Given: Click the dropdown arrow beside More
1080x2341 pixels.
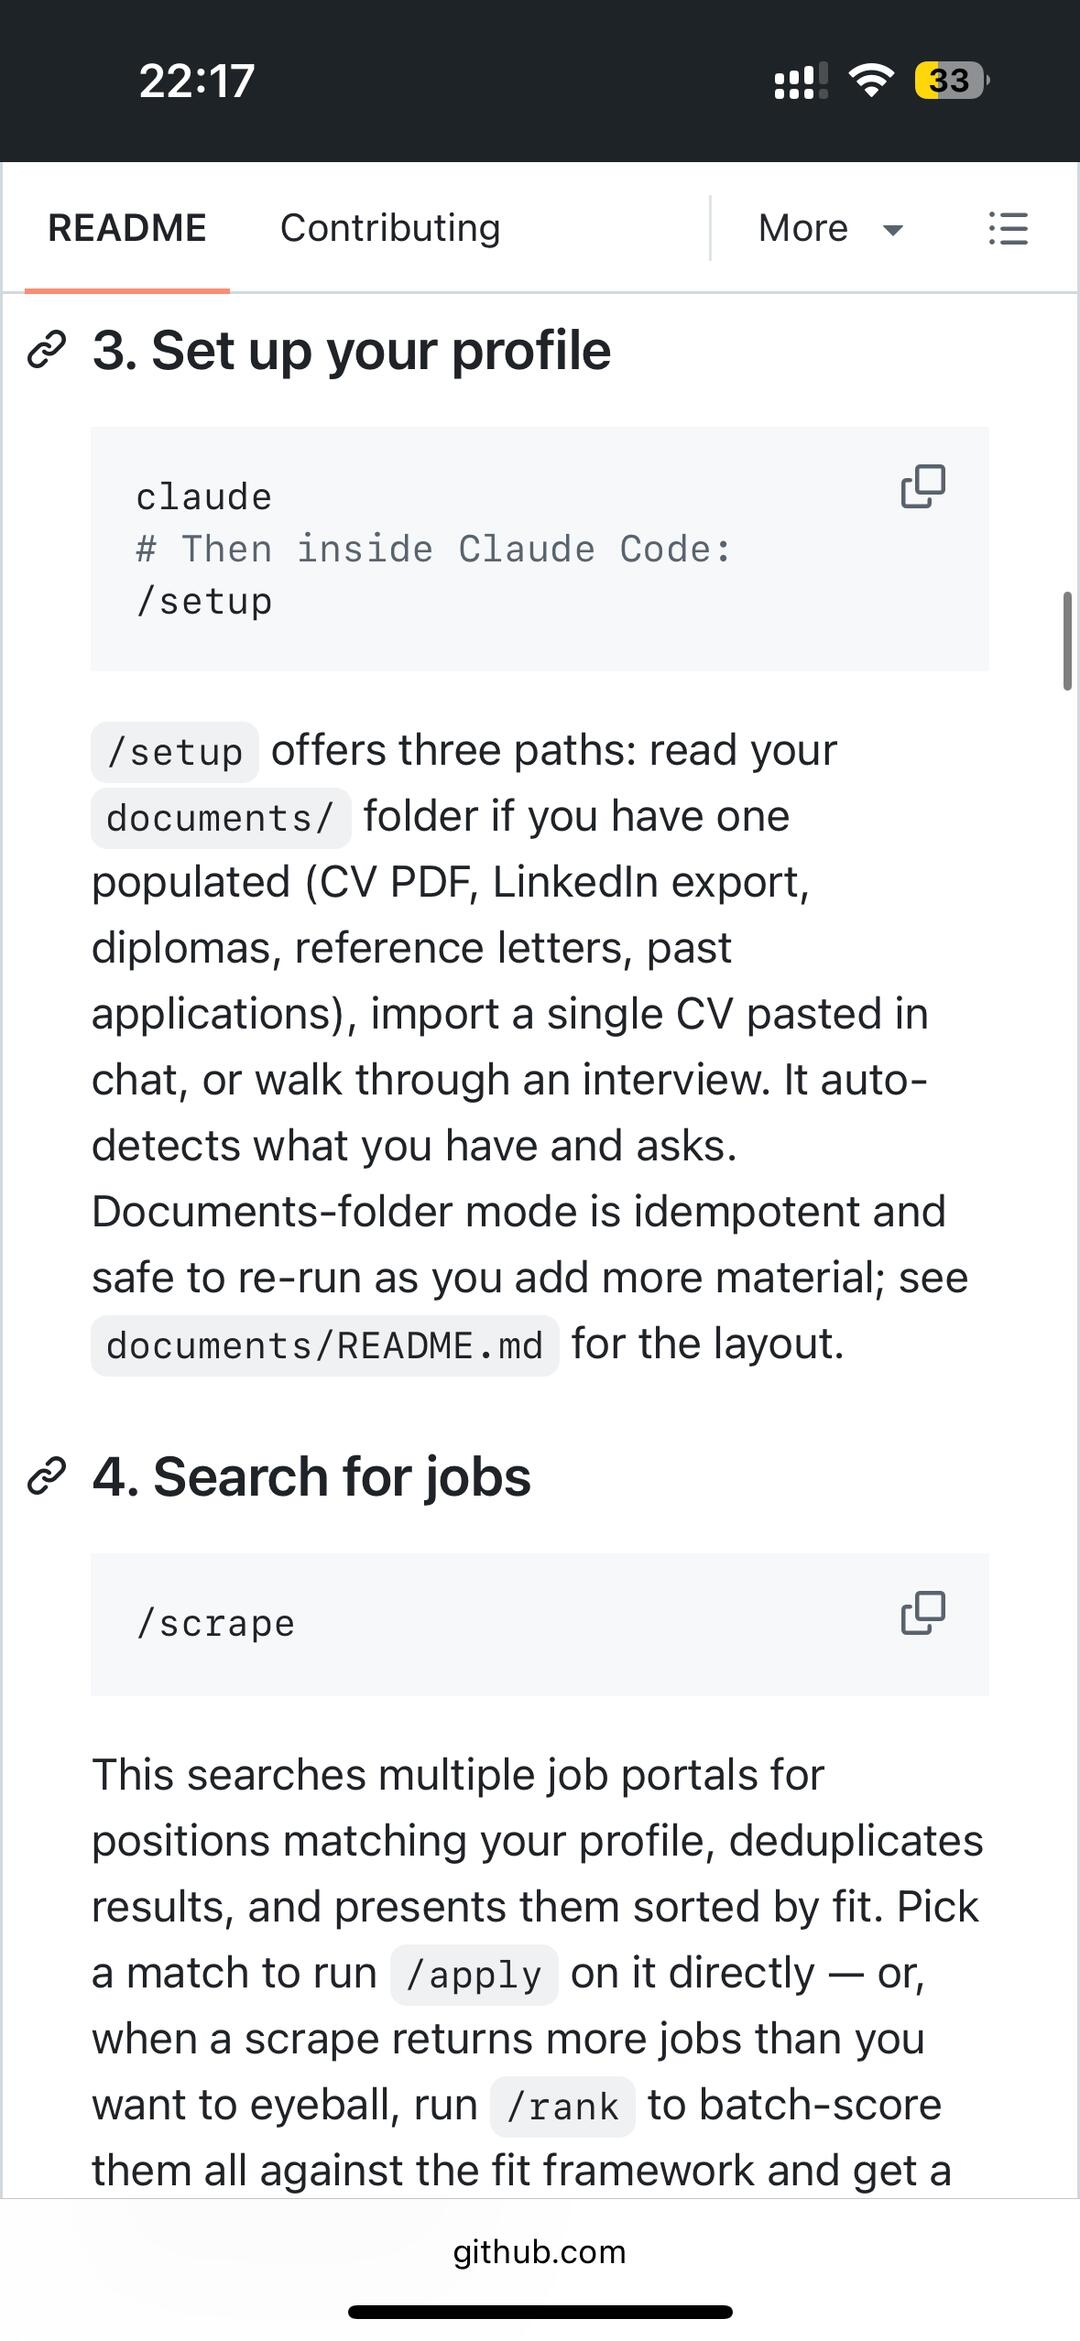Looking at the screenshot, I should point(893,230).
